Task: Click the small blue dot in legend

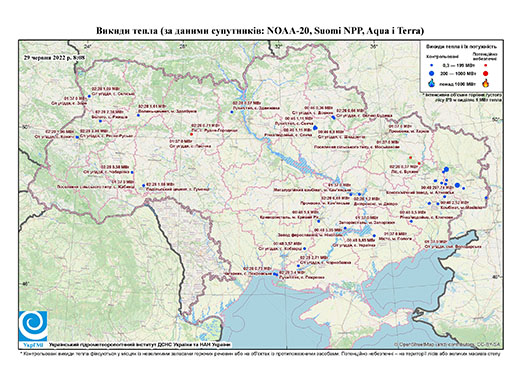Action: pos(432,65)
